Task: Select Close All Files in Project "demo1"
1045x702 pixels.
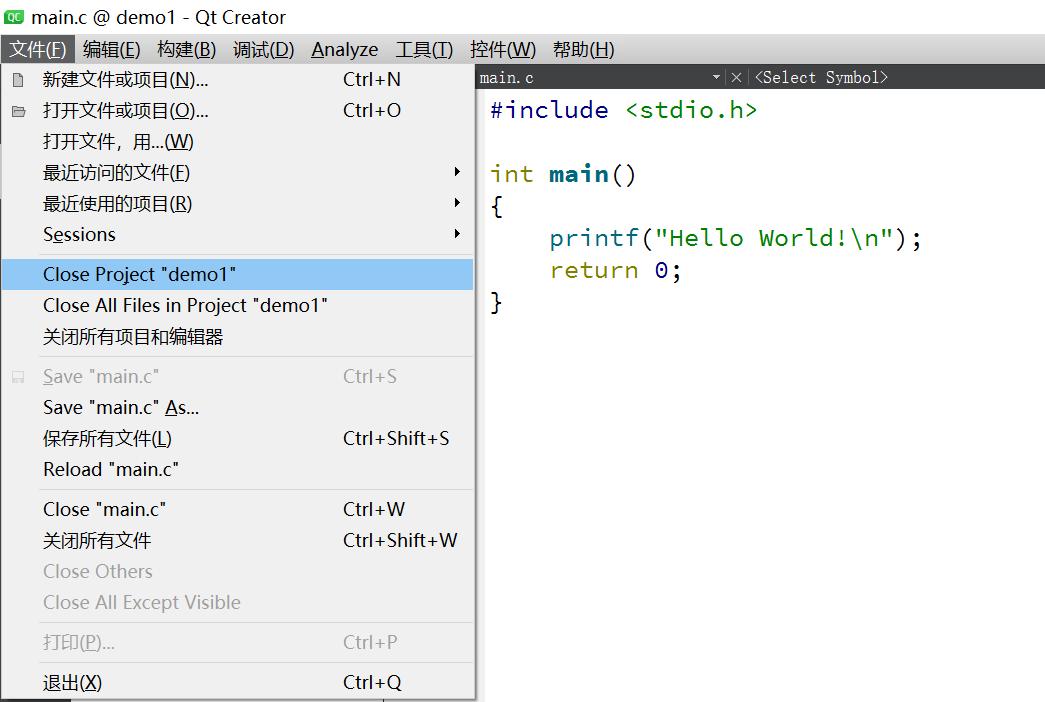Action: pos(185,305)
